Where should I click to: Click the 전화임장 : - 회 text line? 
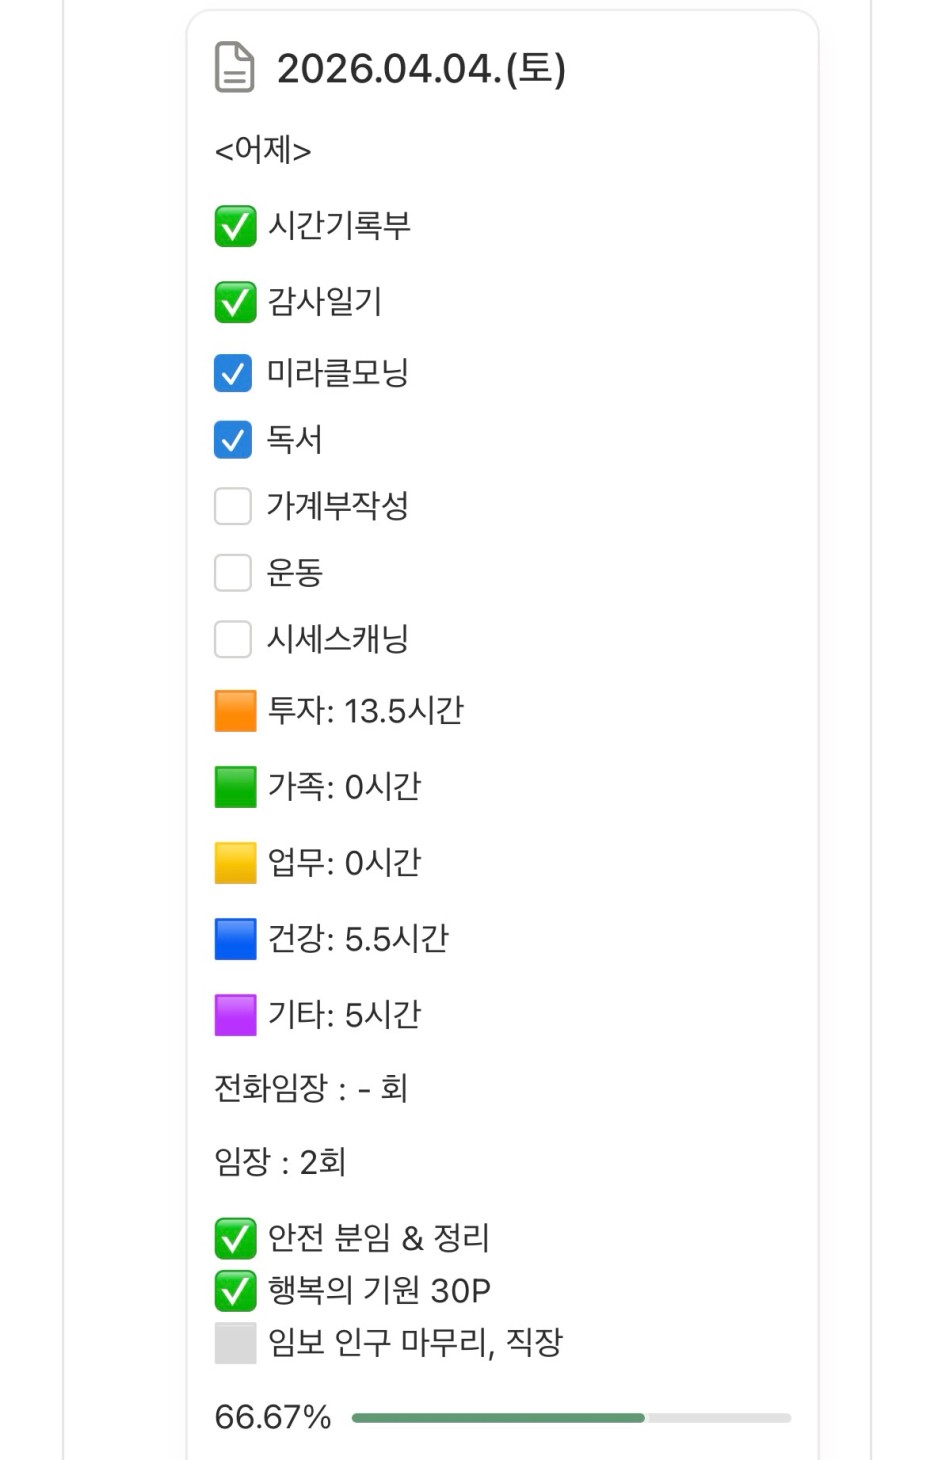tap(311, 1088)
